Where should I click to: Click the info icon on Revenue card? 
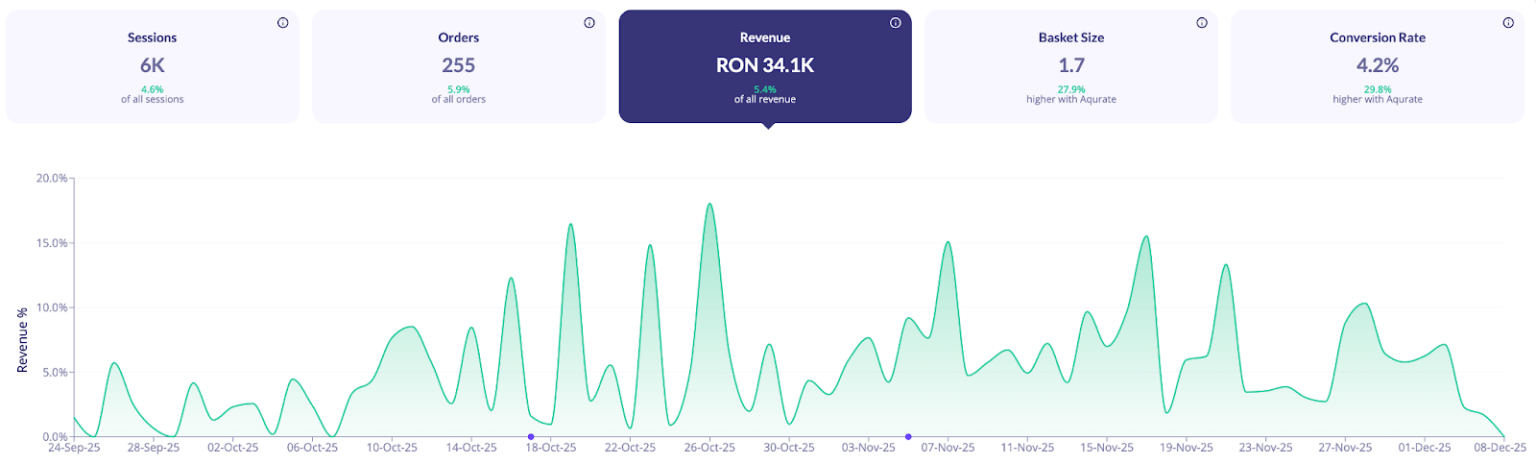[895, 23]
